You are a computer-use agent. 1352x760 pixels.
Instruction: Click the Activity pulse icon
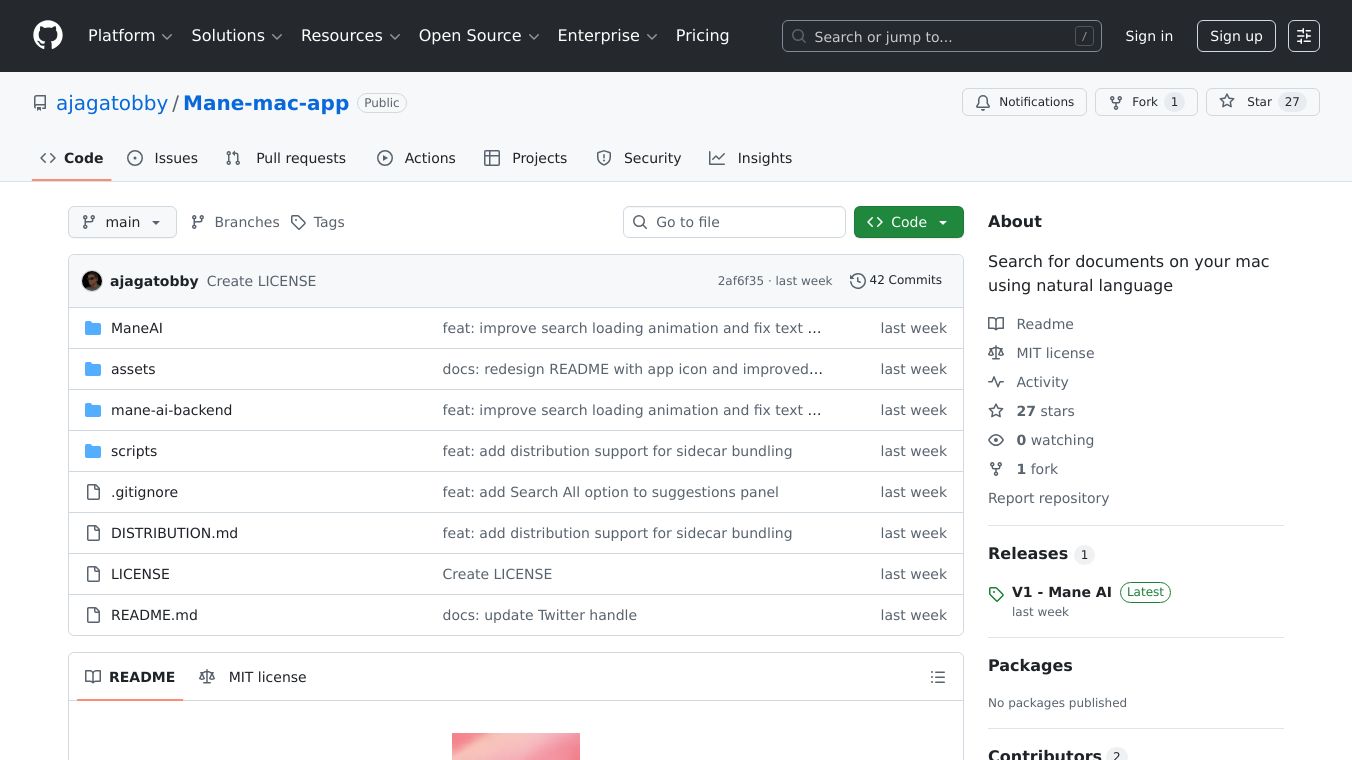point(996,382)
